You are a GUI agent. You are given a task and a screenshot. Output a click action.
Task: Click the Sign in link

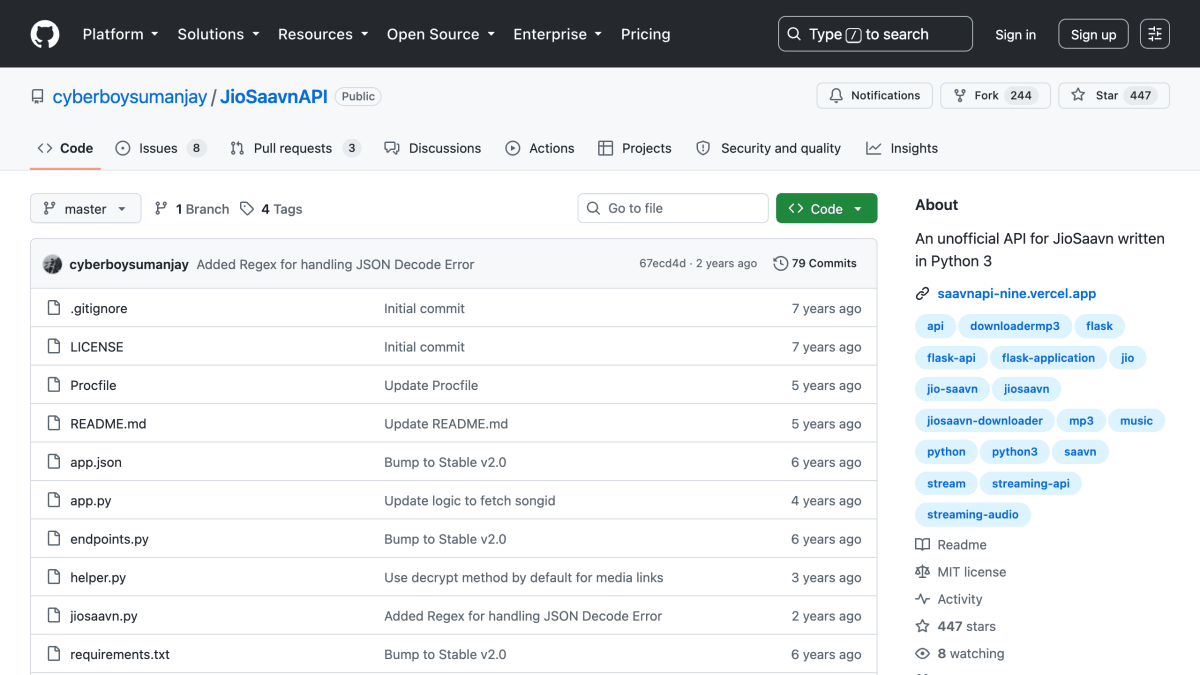pos(1016,34)
